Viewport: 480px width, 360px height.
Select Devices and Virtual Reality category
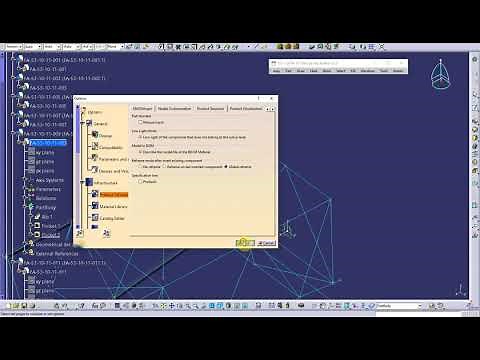(x=113, y=171)
